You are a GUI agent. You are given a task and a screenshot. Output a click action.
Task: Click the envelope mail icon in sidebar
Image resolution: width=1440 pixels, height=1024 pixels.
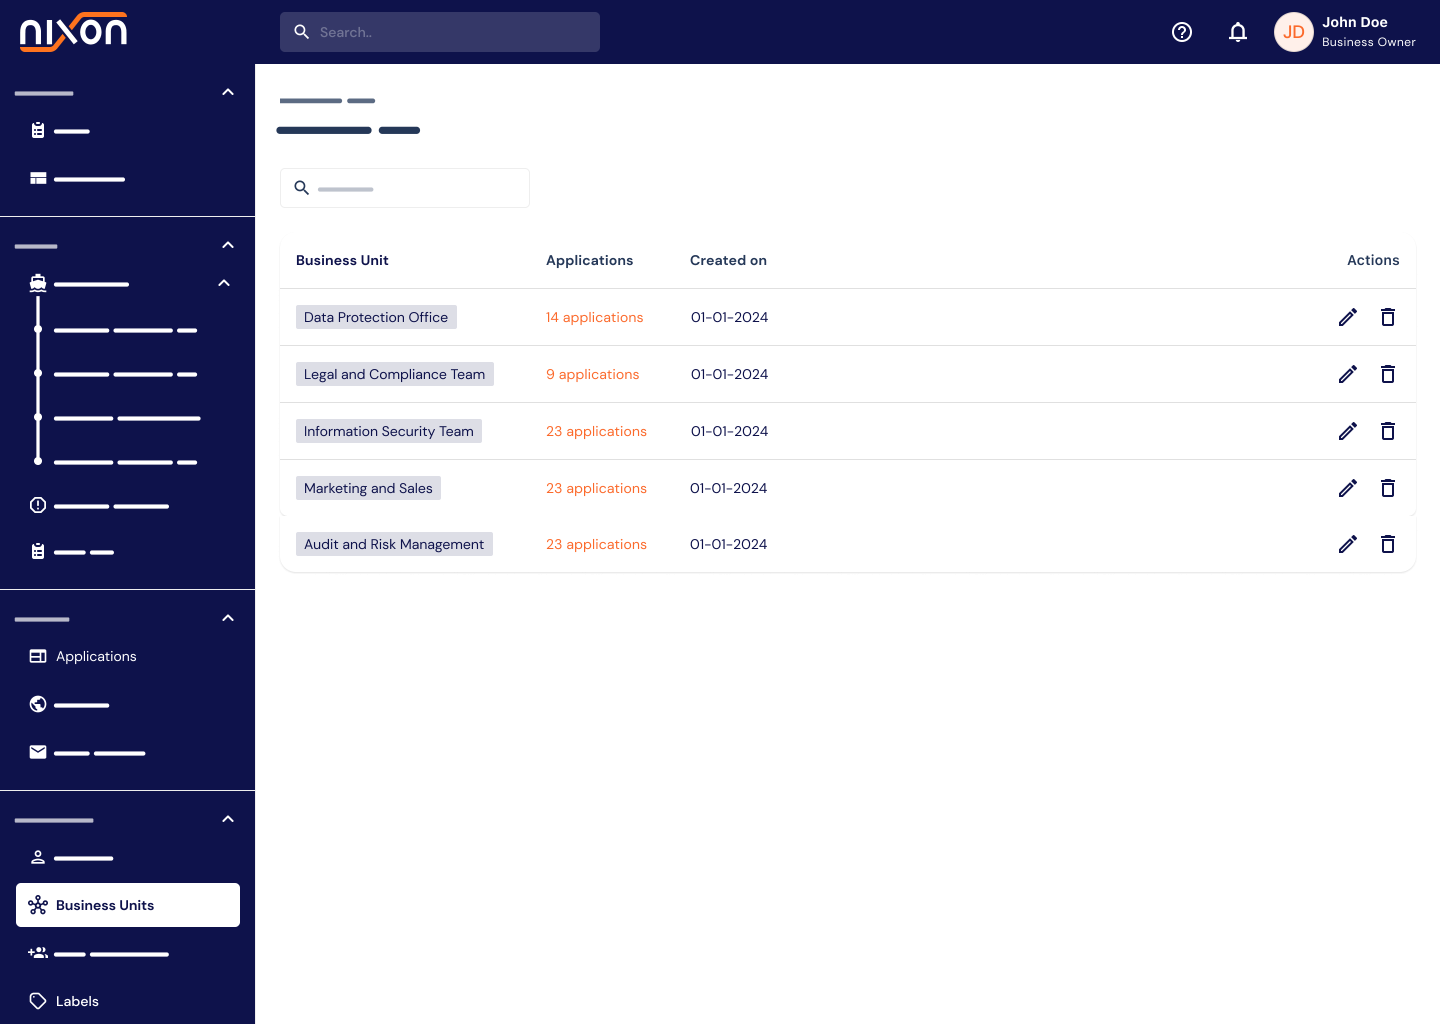coord(38,752)
